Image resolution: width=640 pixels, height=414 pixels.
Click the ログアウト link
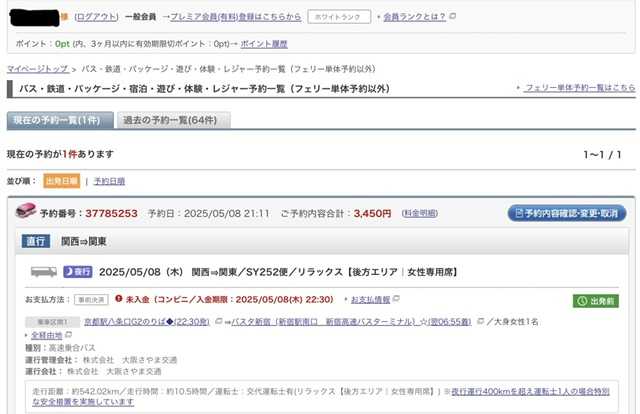pos(97,17)
